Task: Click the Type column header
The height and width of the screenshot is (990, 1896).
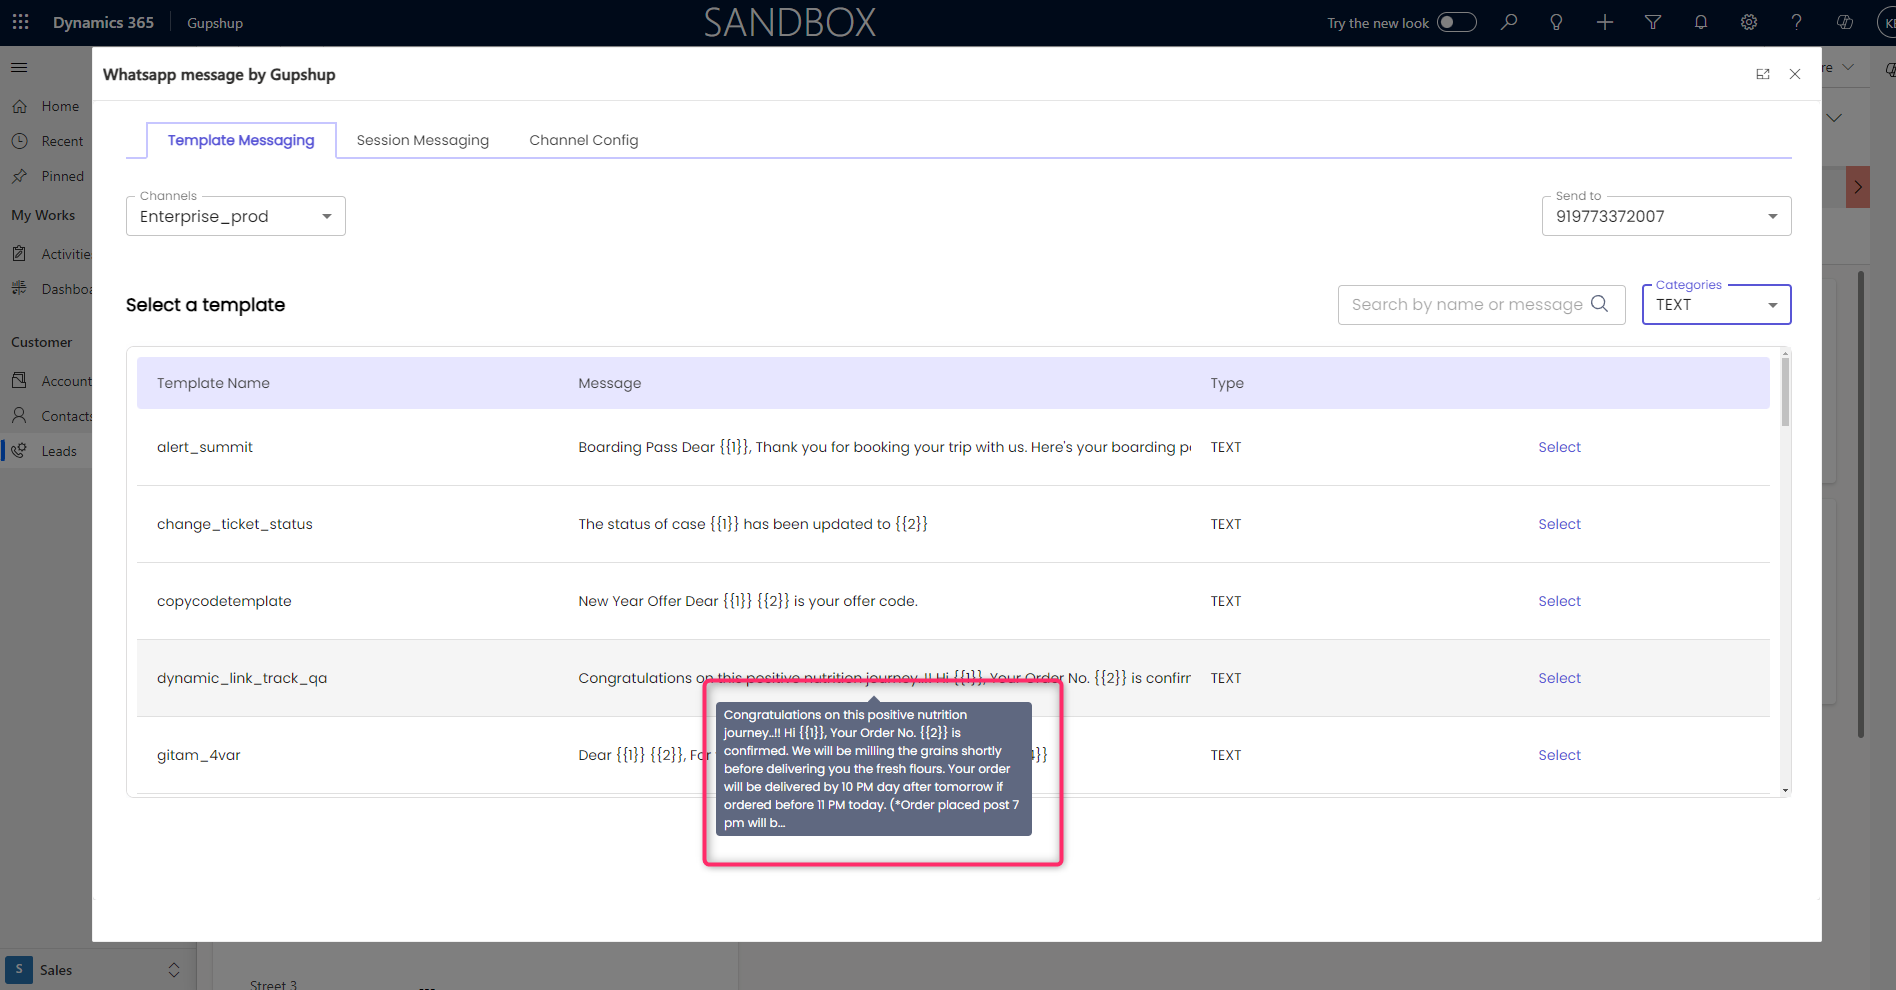Action: [x=1227, y=383]
